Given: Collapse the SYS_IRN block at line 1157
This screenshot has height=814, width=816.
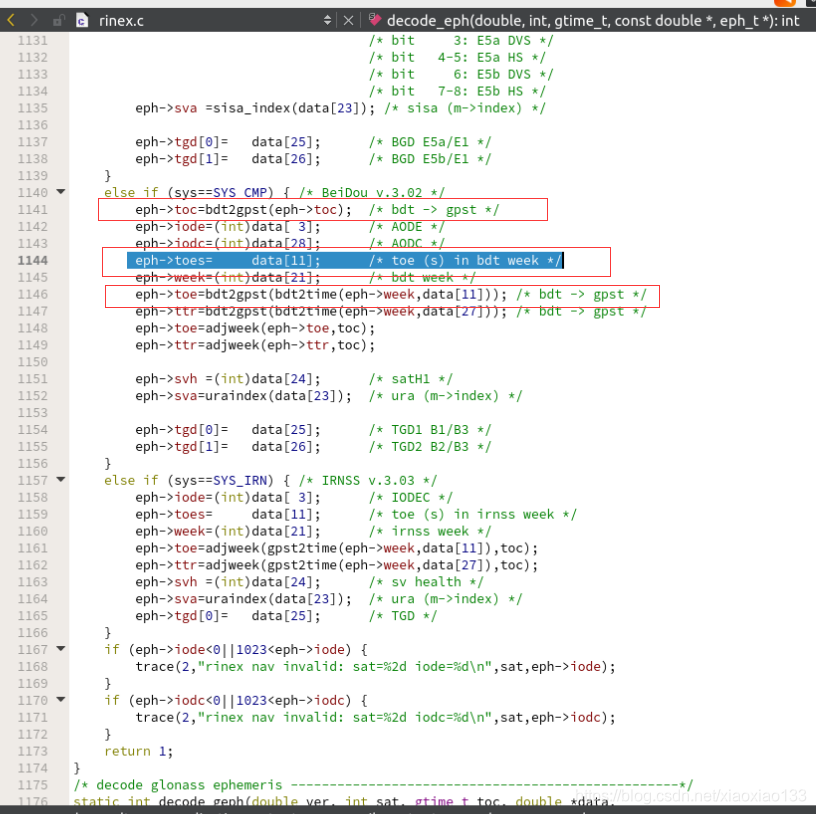Looking at the screenshot, I should pos(61,479).
